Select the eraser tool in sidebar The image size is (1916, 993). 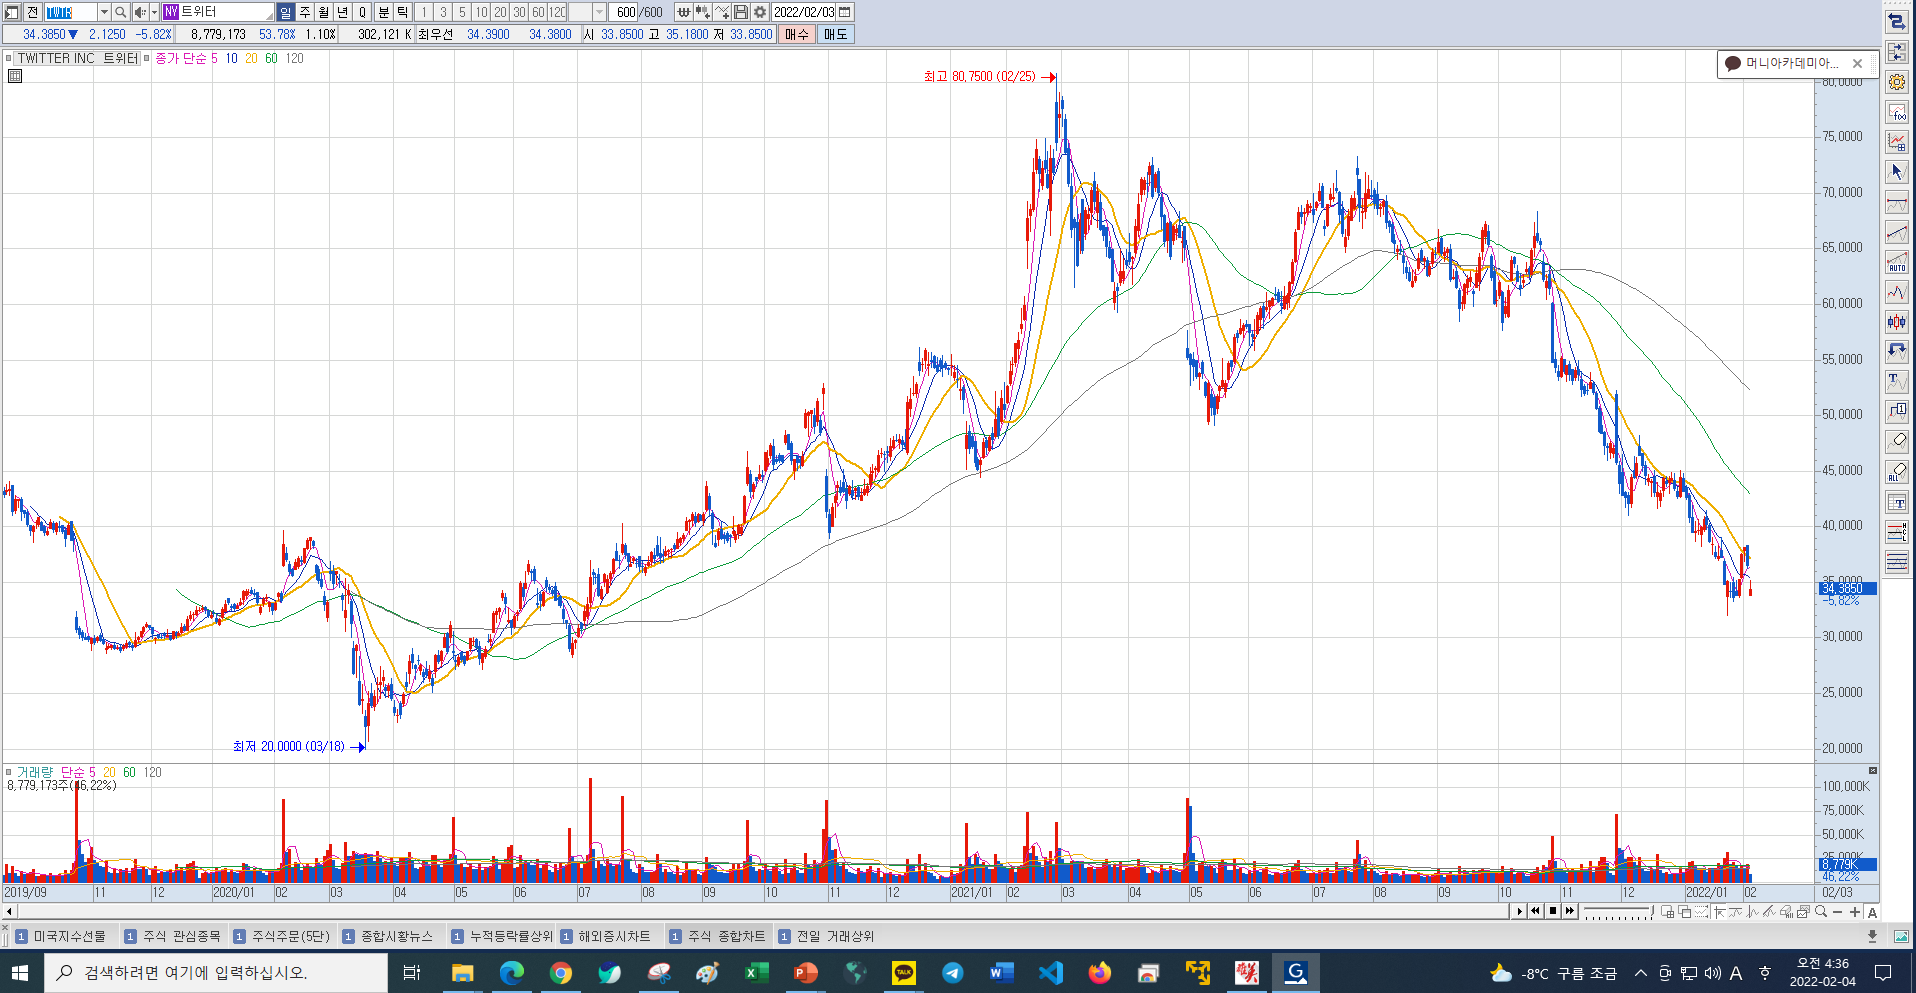click(1896, 441)
